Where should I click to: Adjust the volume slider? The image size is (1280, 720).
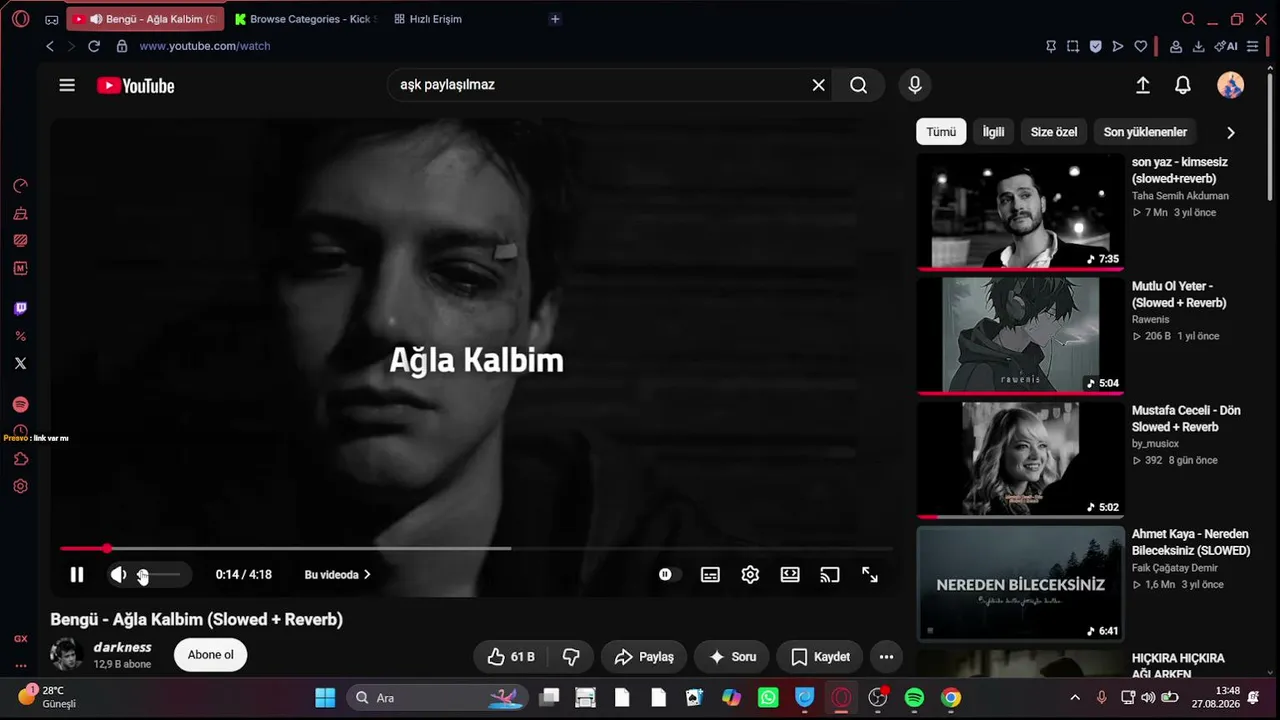coord(159,575)
